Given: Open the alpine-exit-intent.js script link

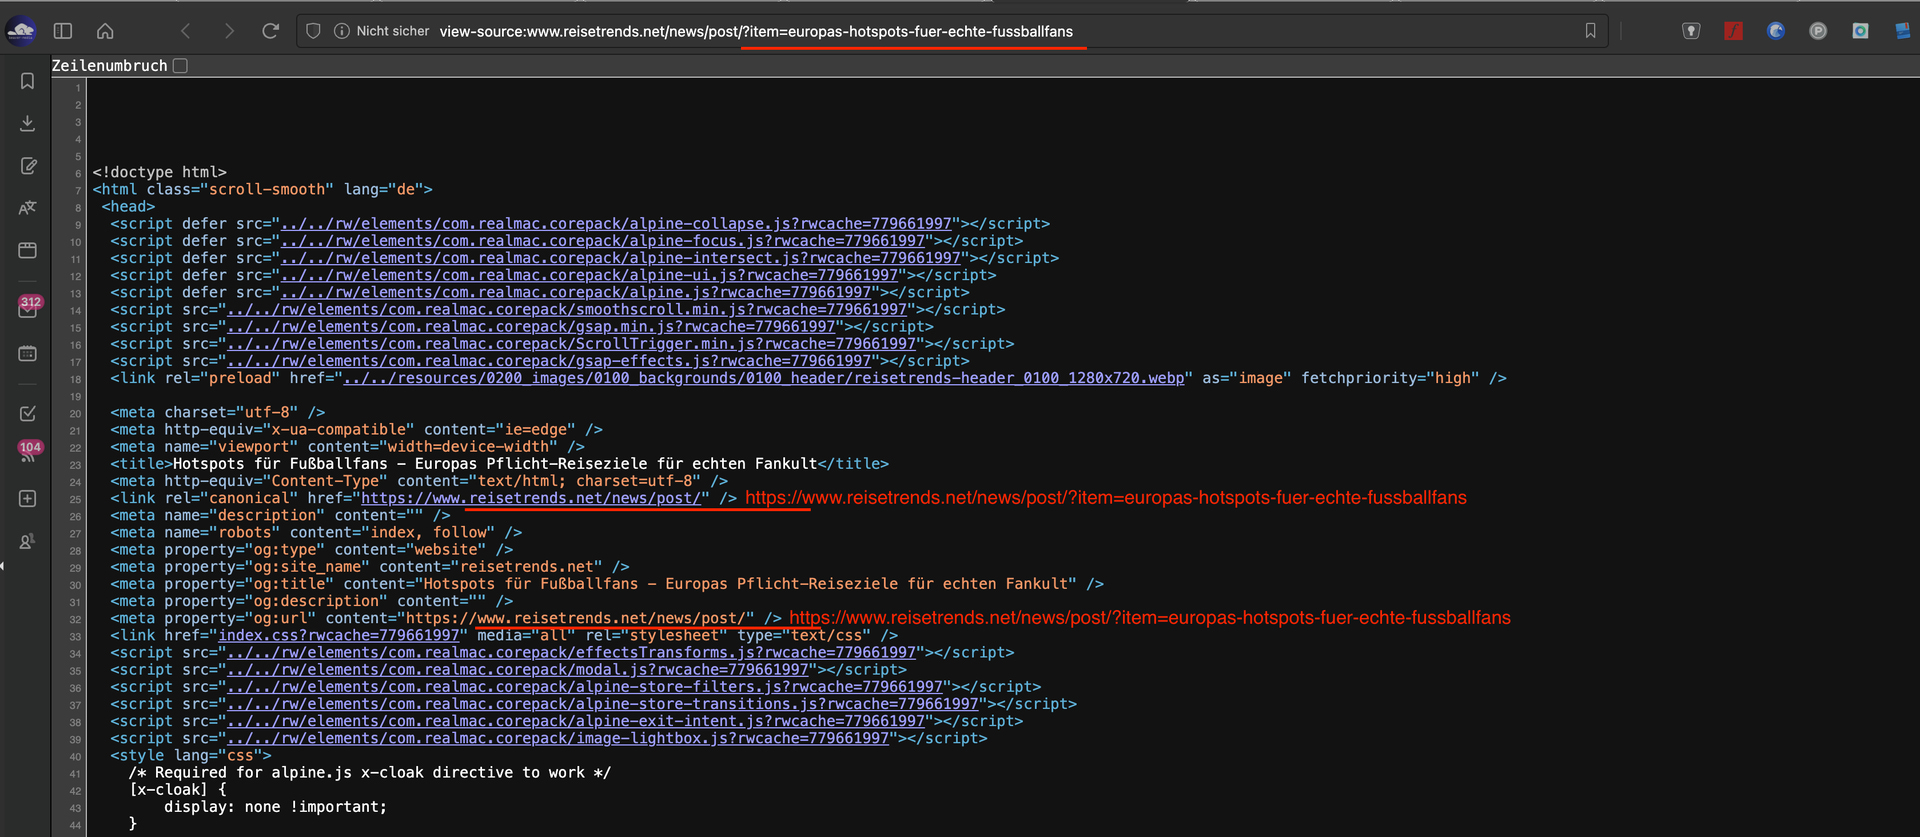Looking at the screenshot, I should [x=576, y=721].
